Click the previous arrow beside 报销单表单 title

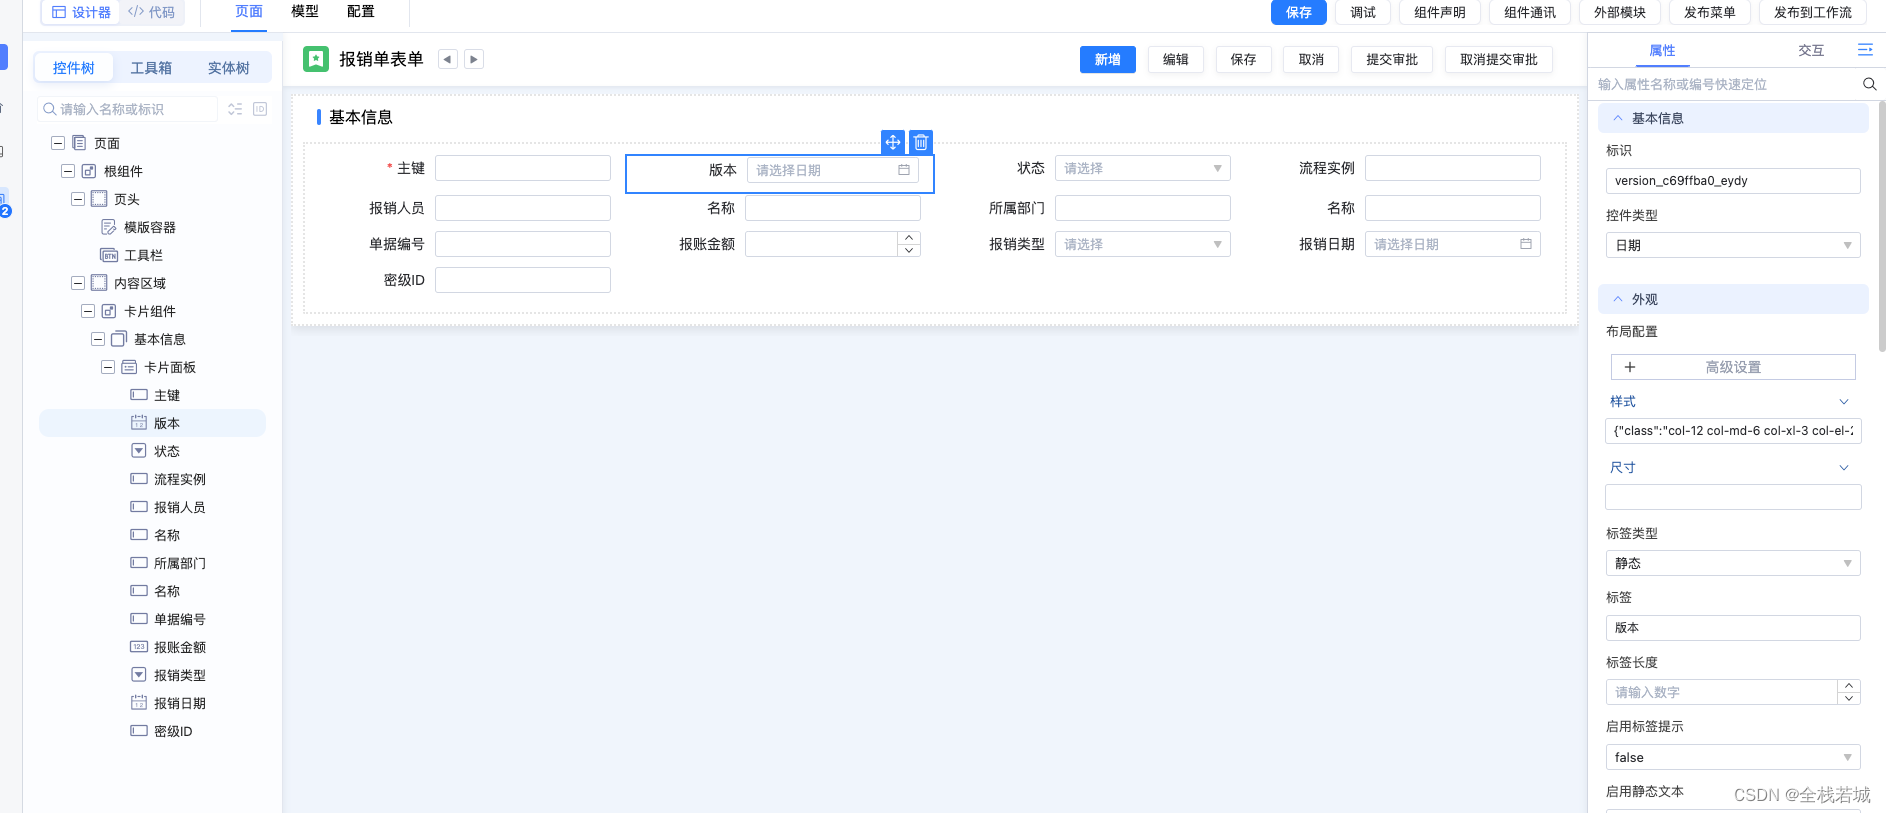coord(448,59)
